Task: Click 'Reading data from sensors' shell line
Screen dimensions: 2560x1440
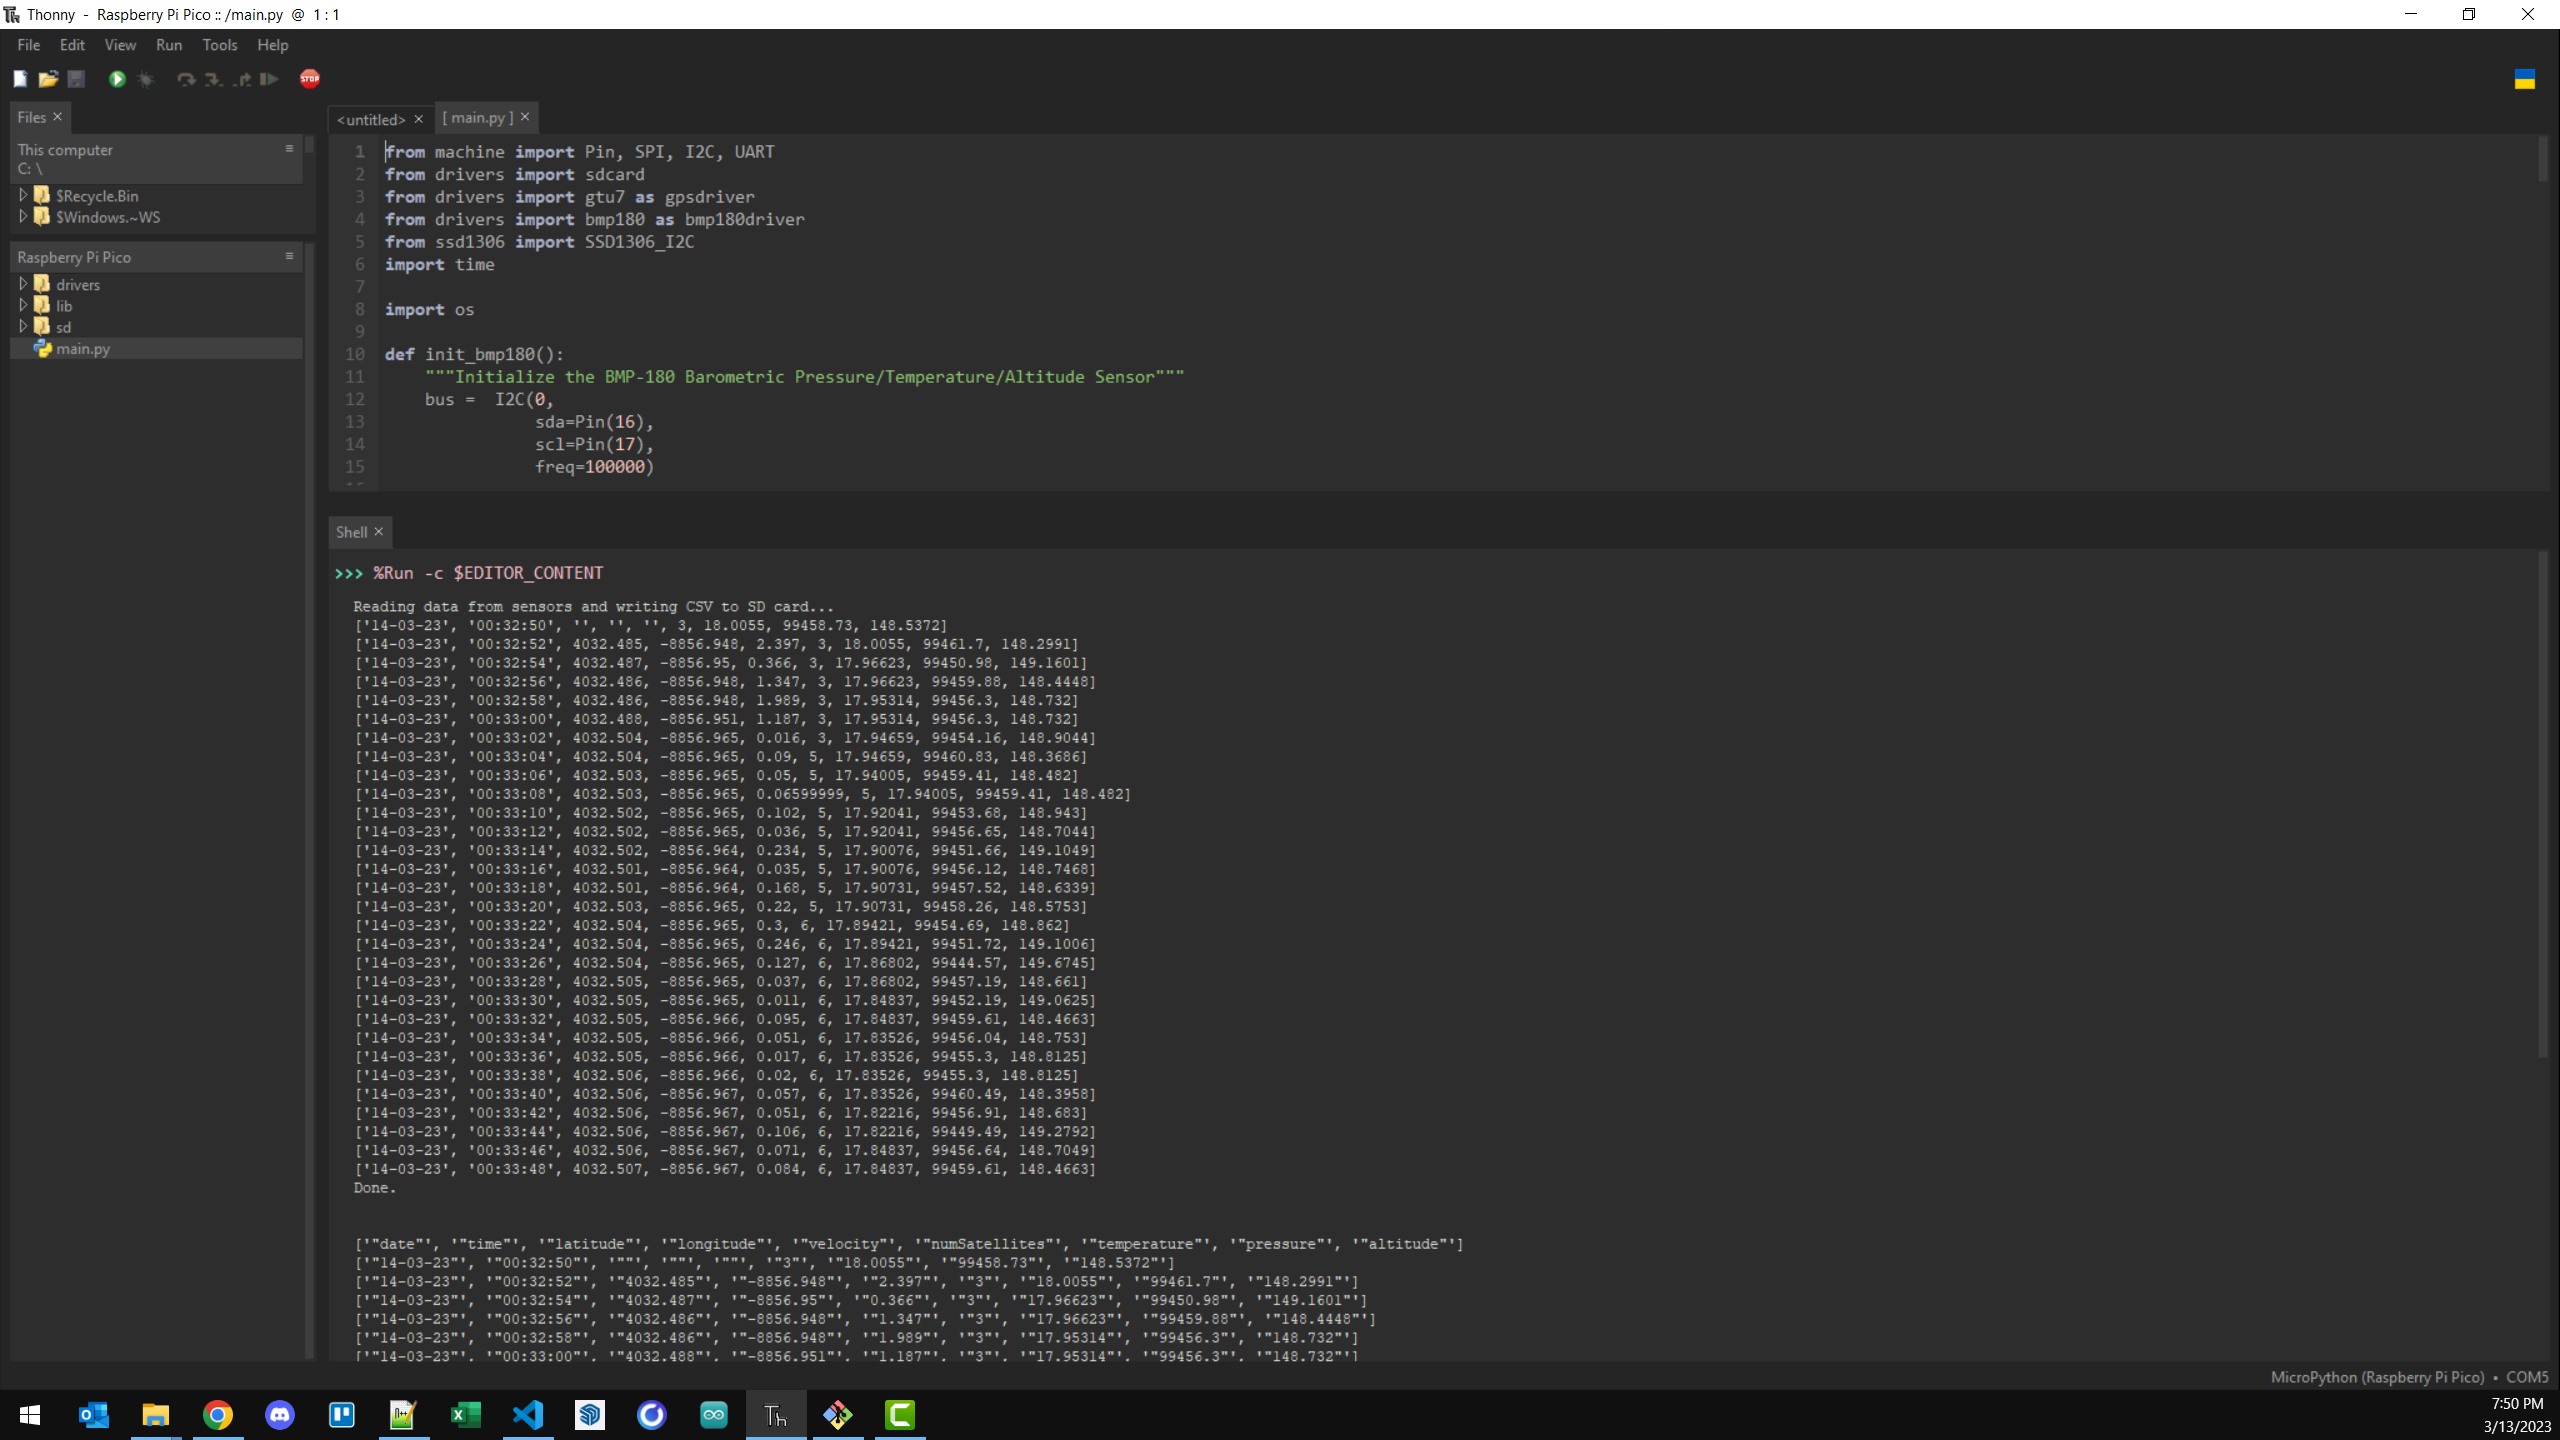Action: tap(593, 606)
